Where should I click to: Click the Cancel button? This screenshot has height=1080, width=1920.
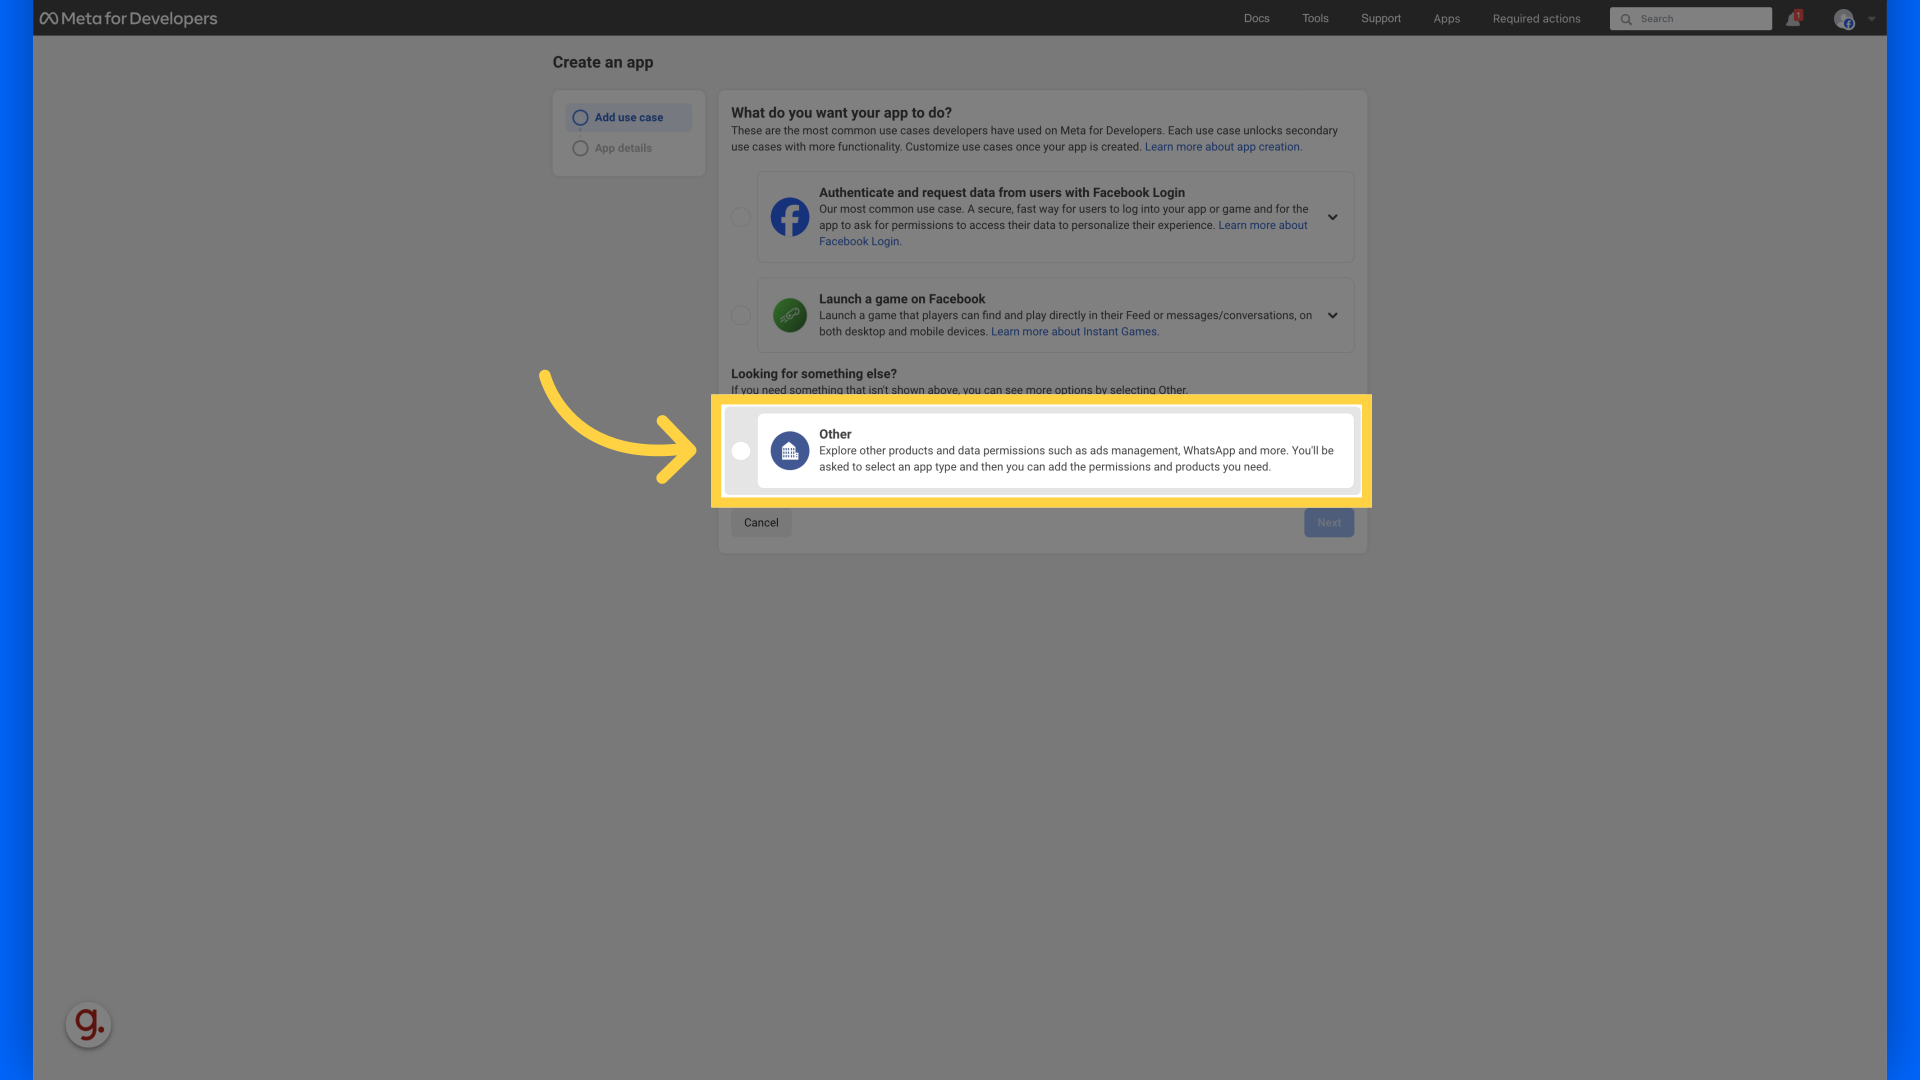760,523
